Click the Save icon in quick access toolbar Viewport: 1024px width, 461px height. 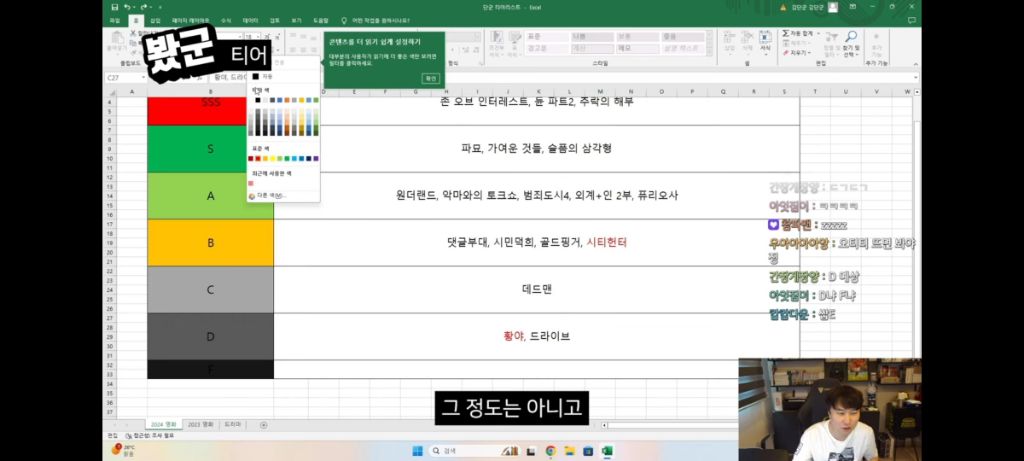114,7
